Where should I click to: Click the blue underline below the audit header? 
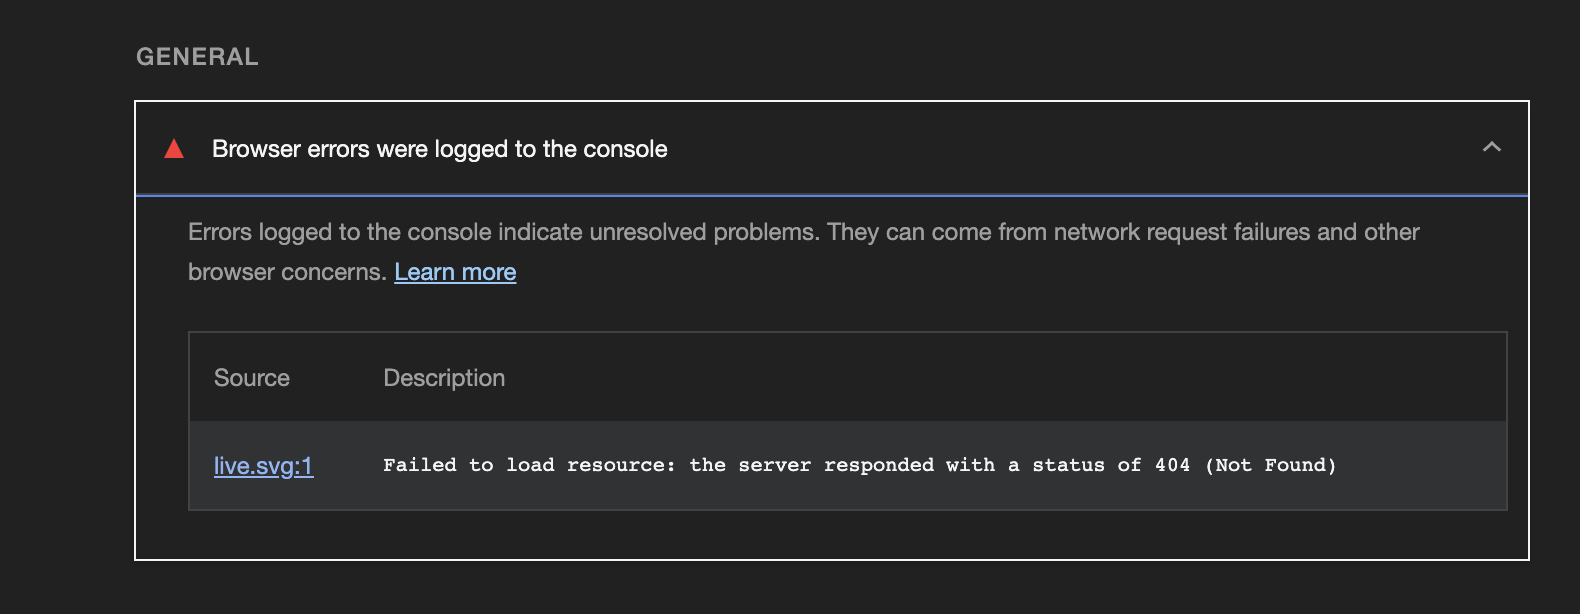pyautogui.click(x=832, y=194)
